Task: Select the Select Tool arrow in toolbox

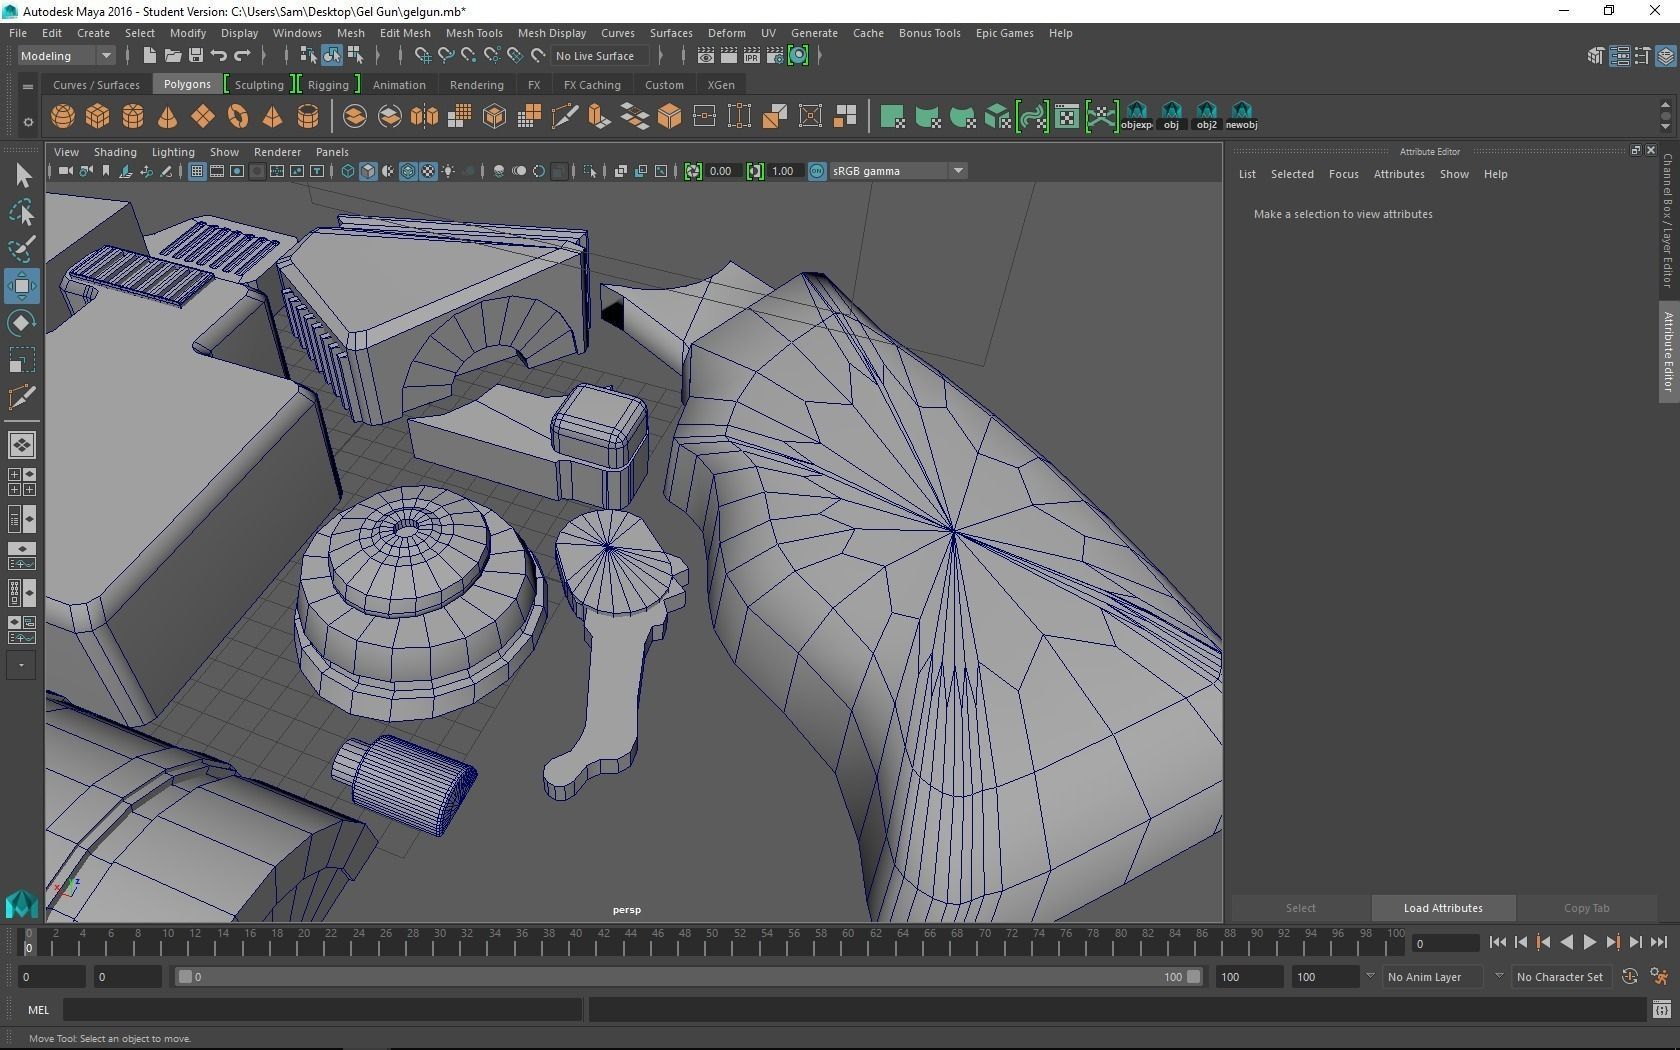Action: (x=22, y=176)
